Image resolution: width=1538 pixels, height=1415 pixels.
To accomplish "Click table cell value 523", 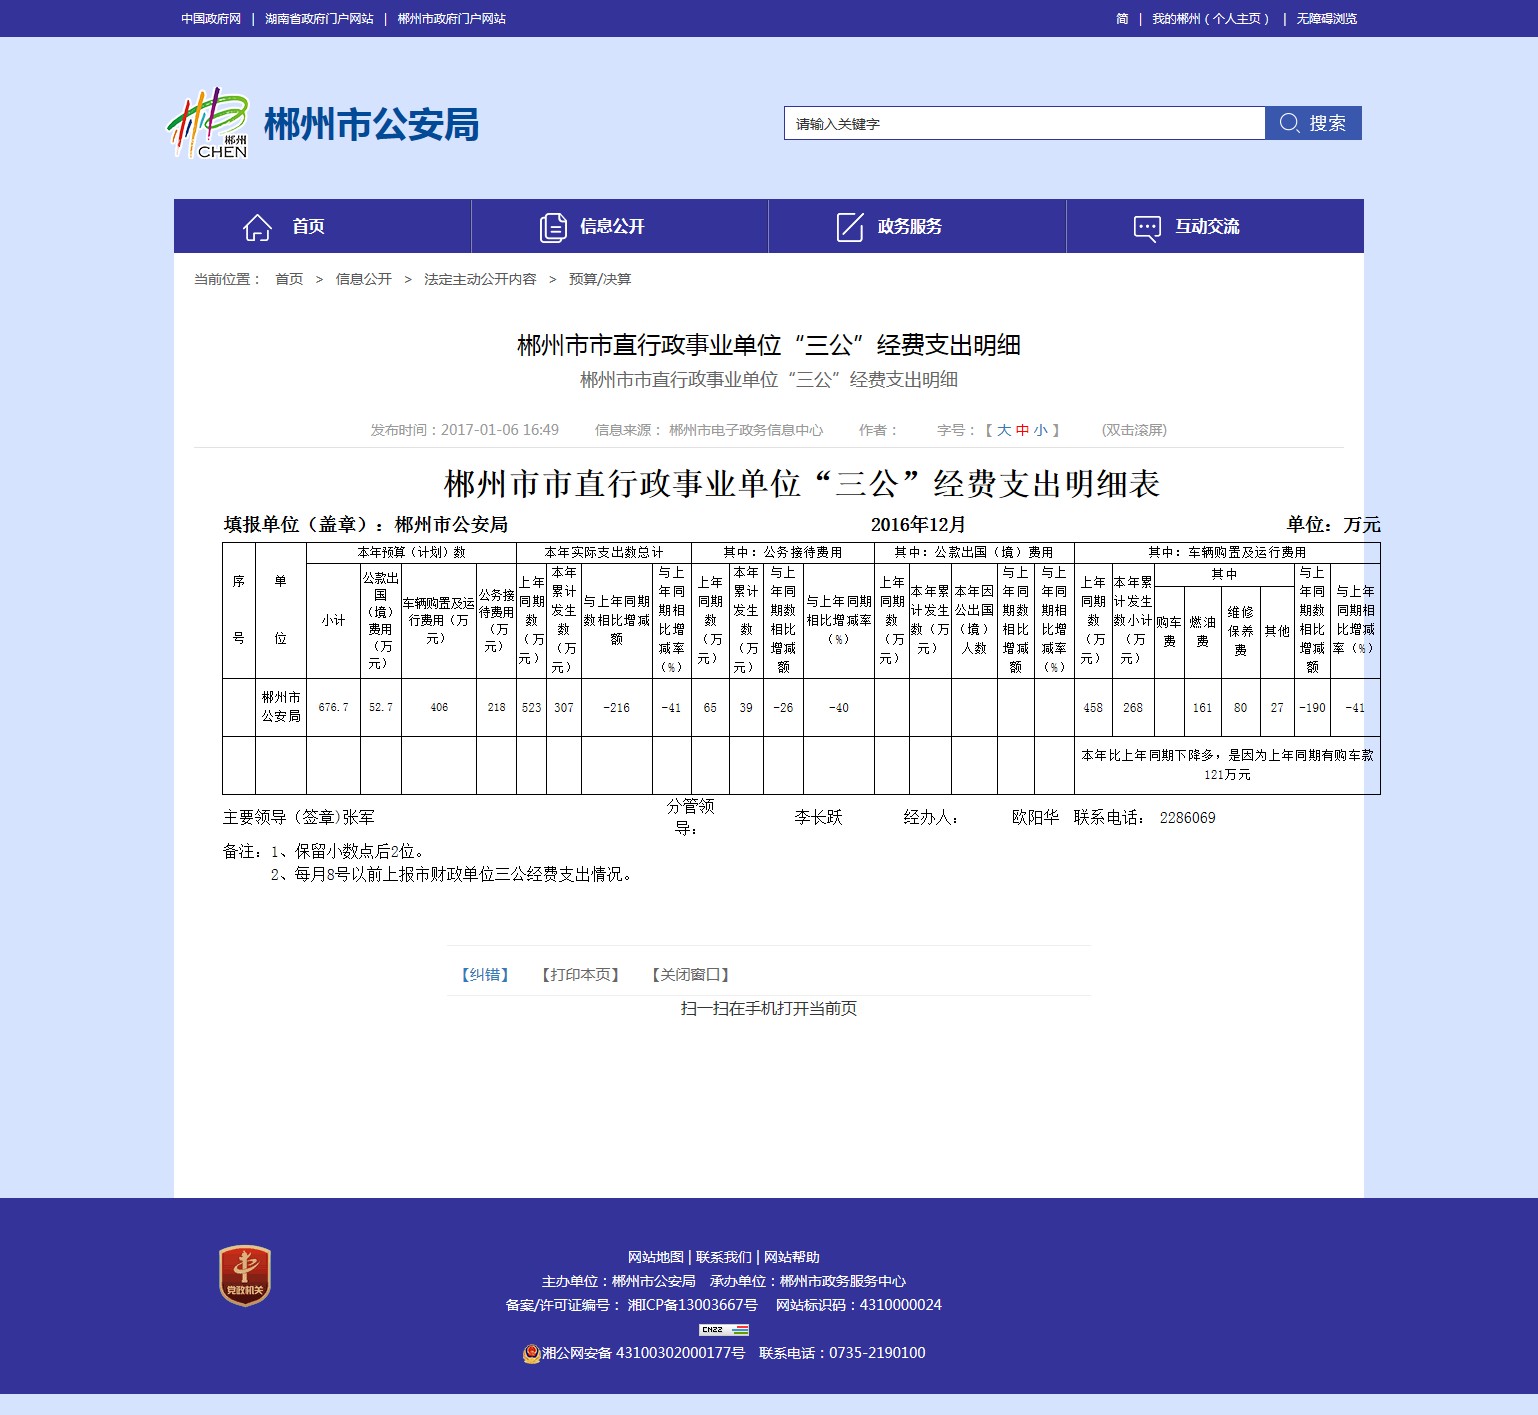I will (x=531, y=707).
